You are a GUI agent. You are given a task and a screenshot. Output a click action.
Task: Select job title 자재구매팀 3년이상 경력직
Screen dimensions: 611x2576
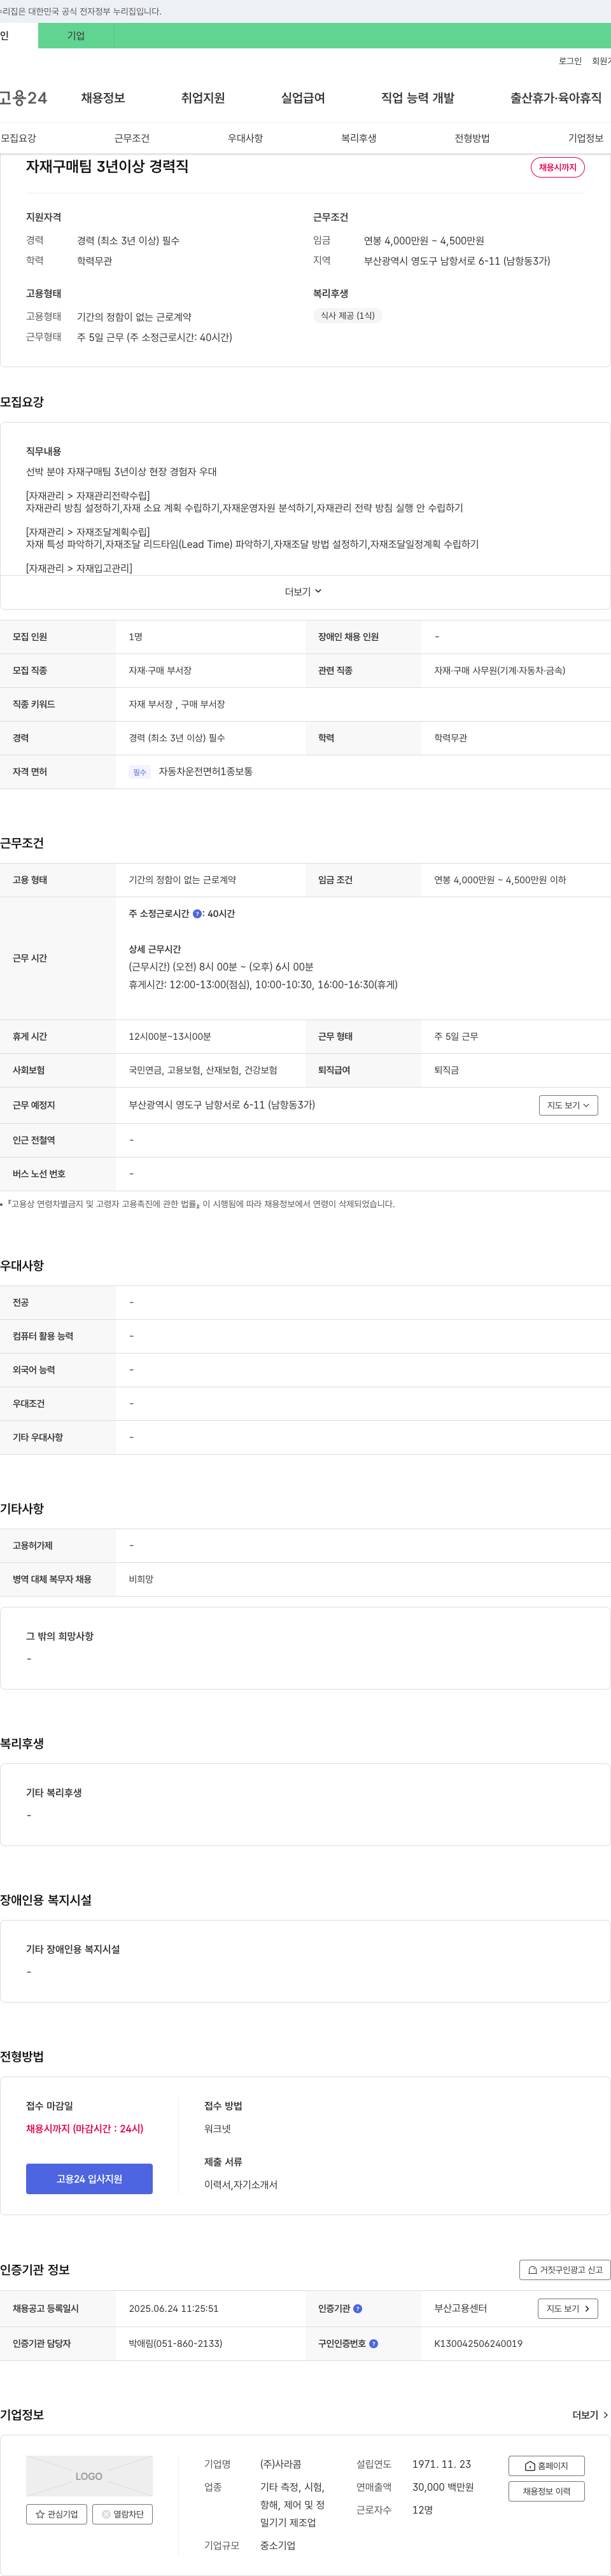pos(107,166)
